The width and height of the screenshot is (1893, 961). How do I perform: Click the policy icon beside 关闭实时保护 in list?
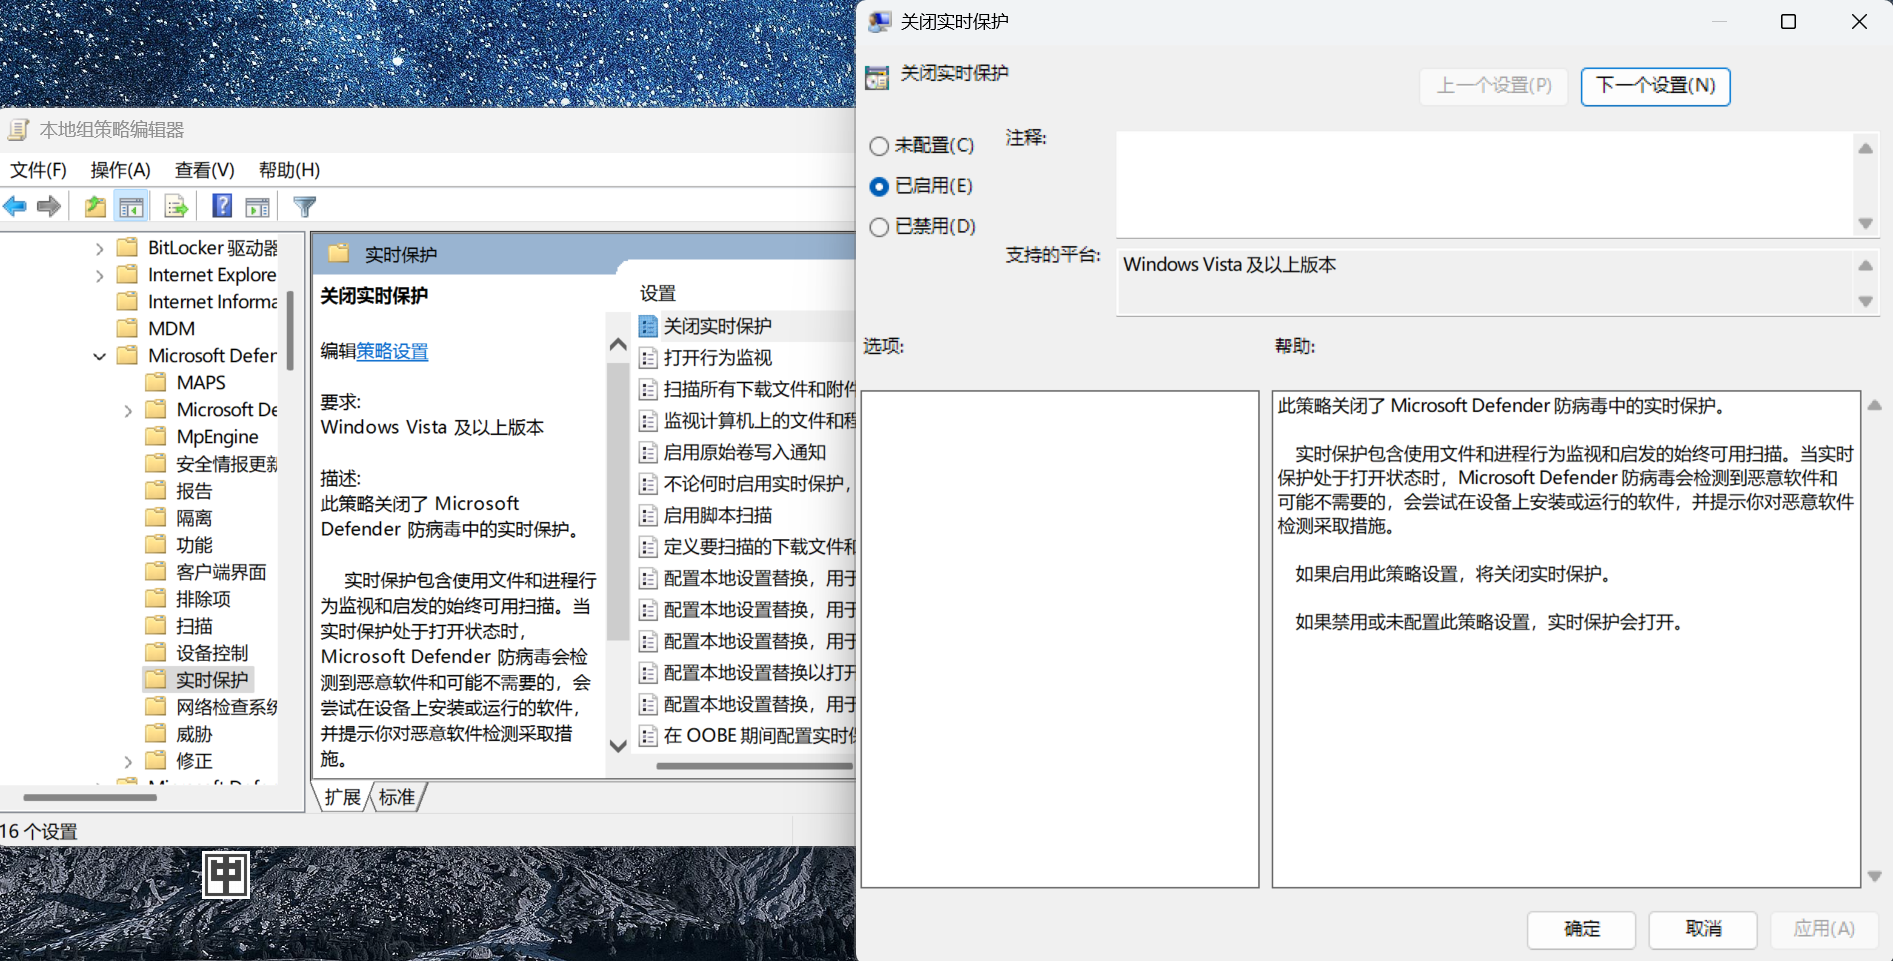[648, 326]
